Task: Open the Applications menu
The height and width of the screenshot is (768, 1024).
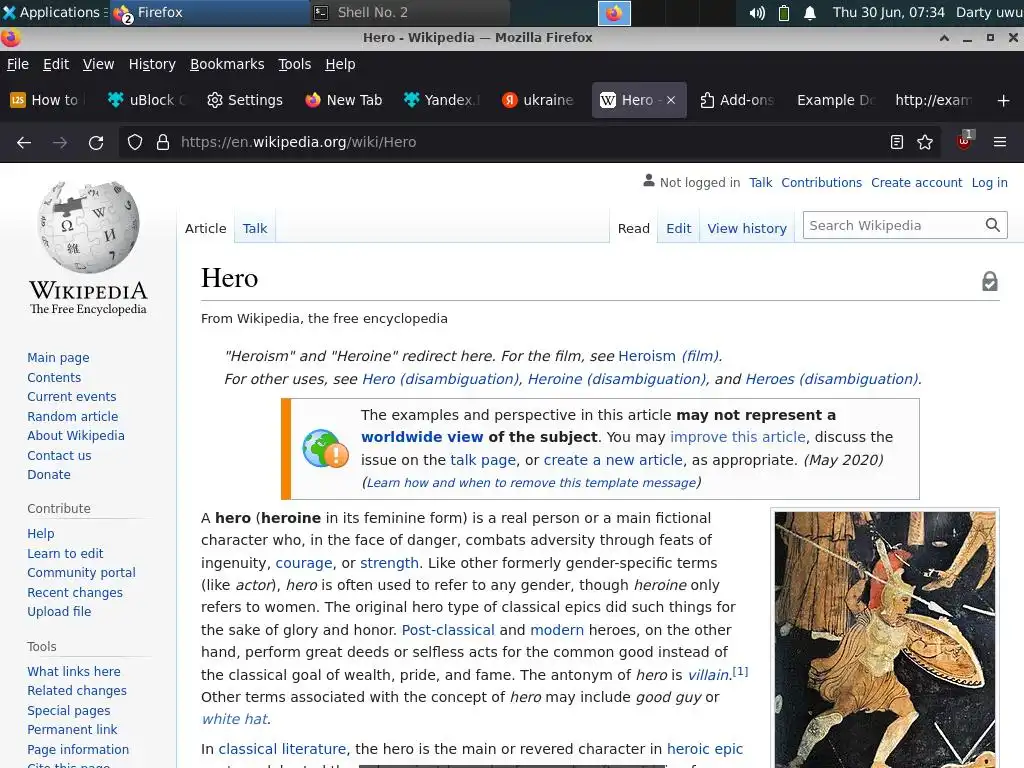Action: (54, 12)
